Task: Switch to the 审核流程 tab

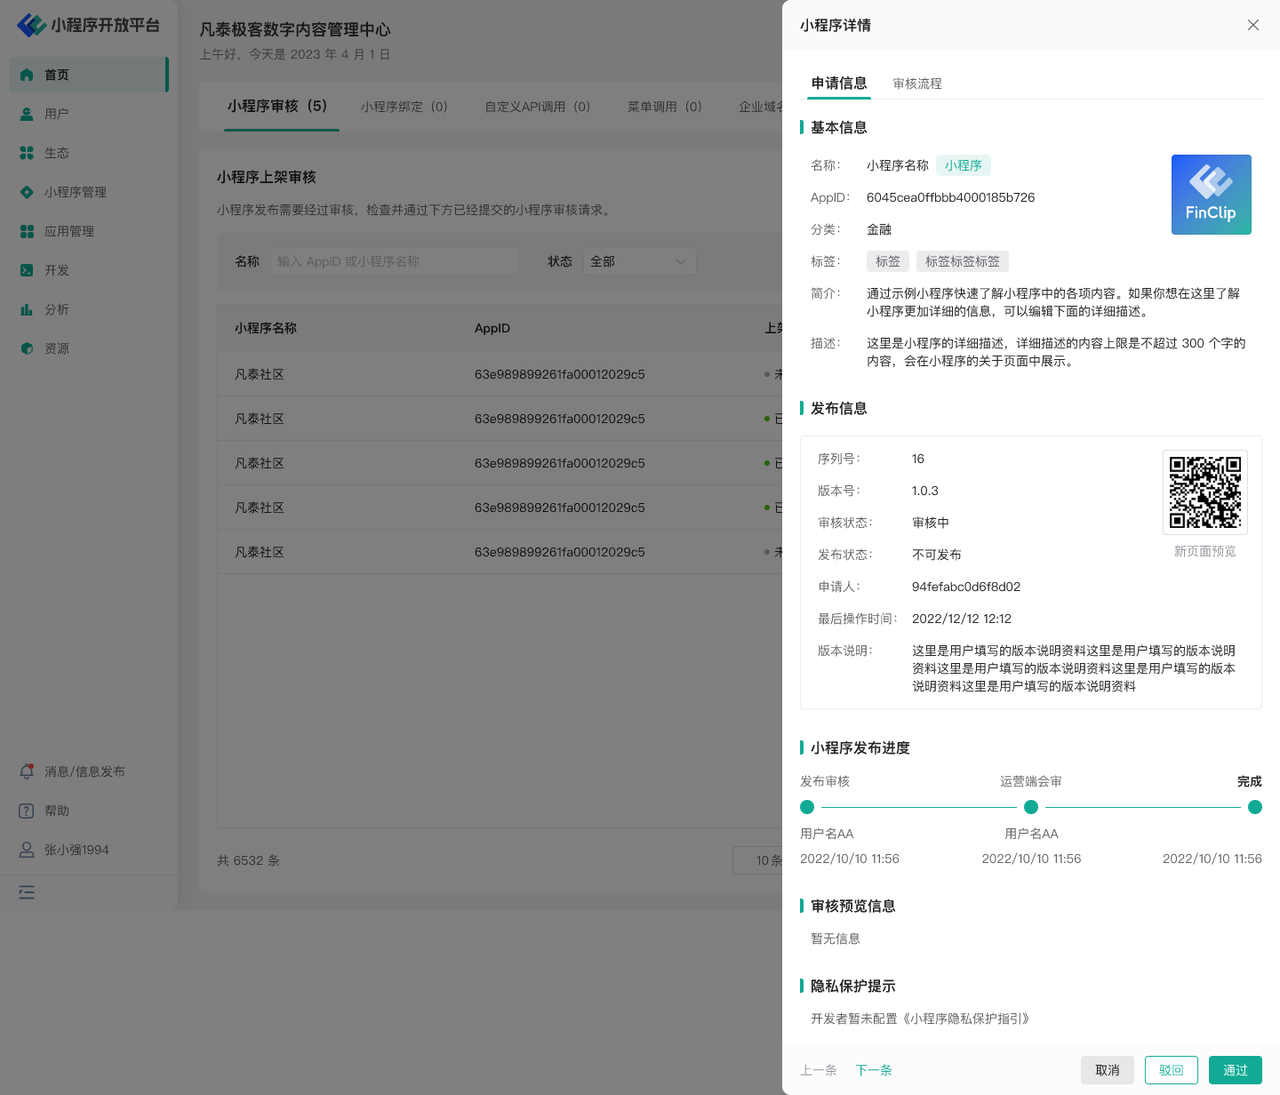Action: [917, 84]
